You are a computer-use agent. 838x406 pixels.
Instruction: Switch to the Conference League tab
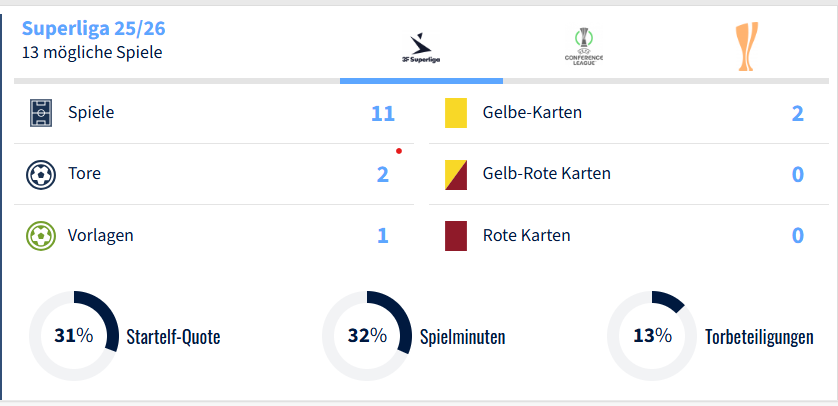(x=584, y=47)
